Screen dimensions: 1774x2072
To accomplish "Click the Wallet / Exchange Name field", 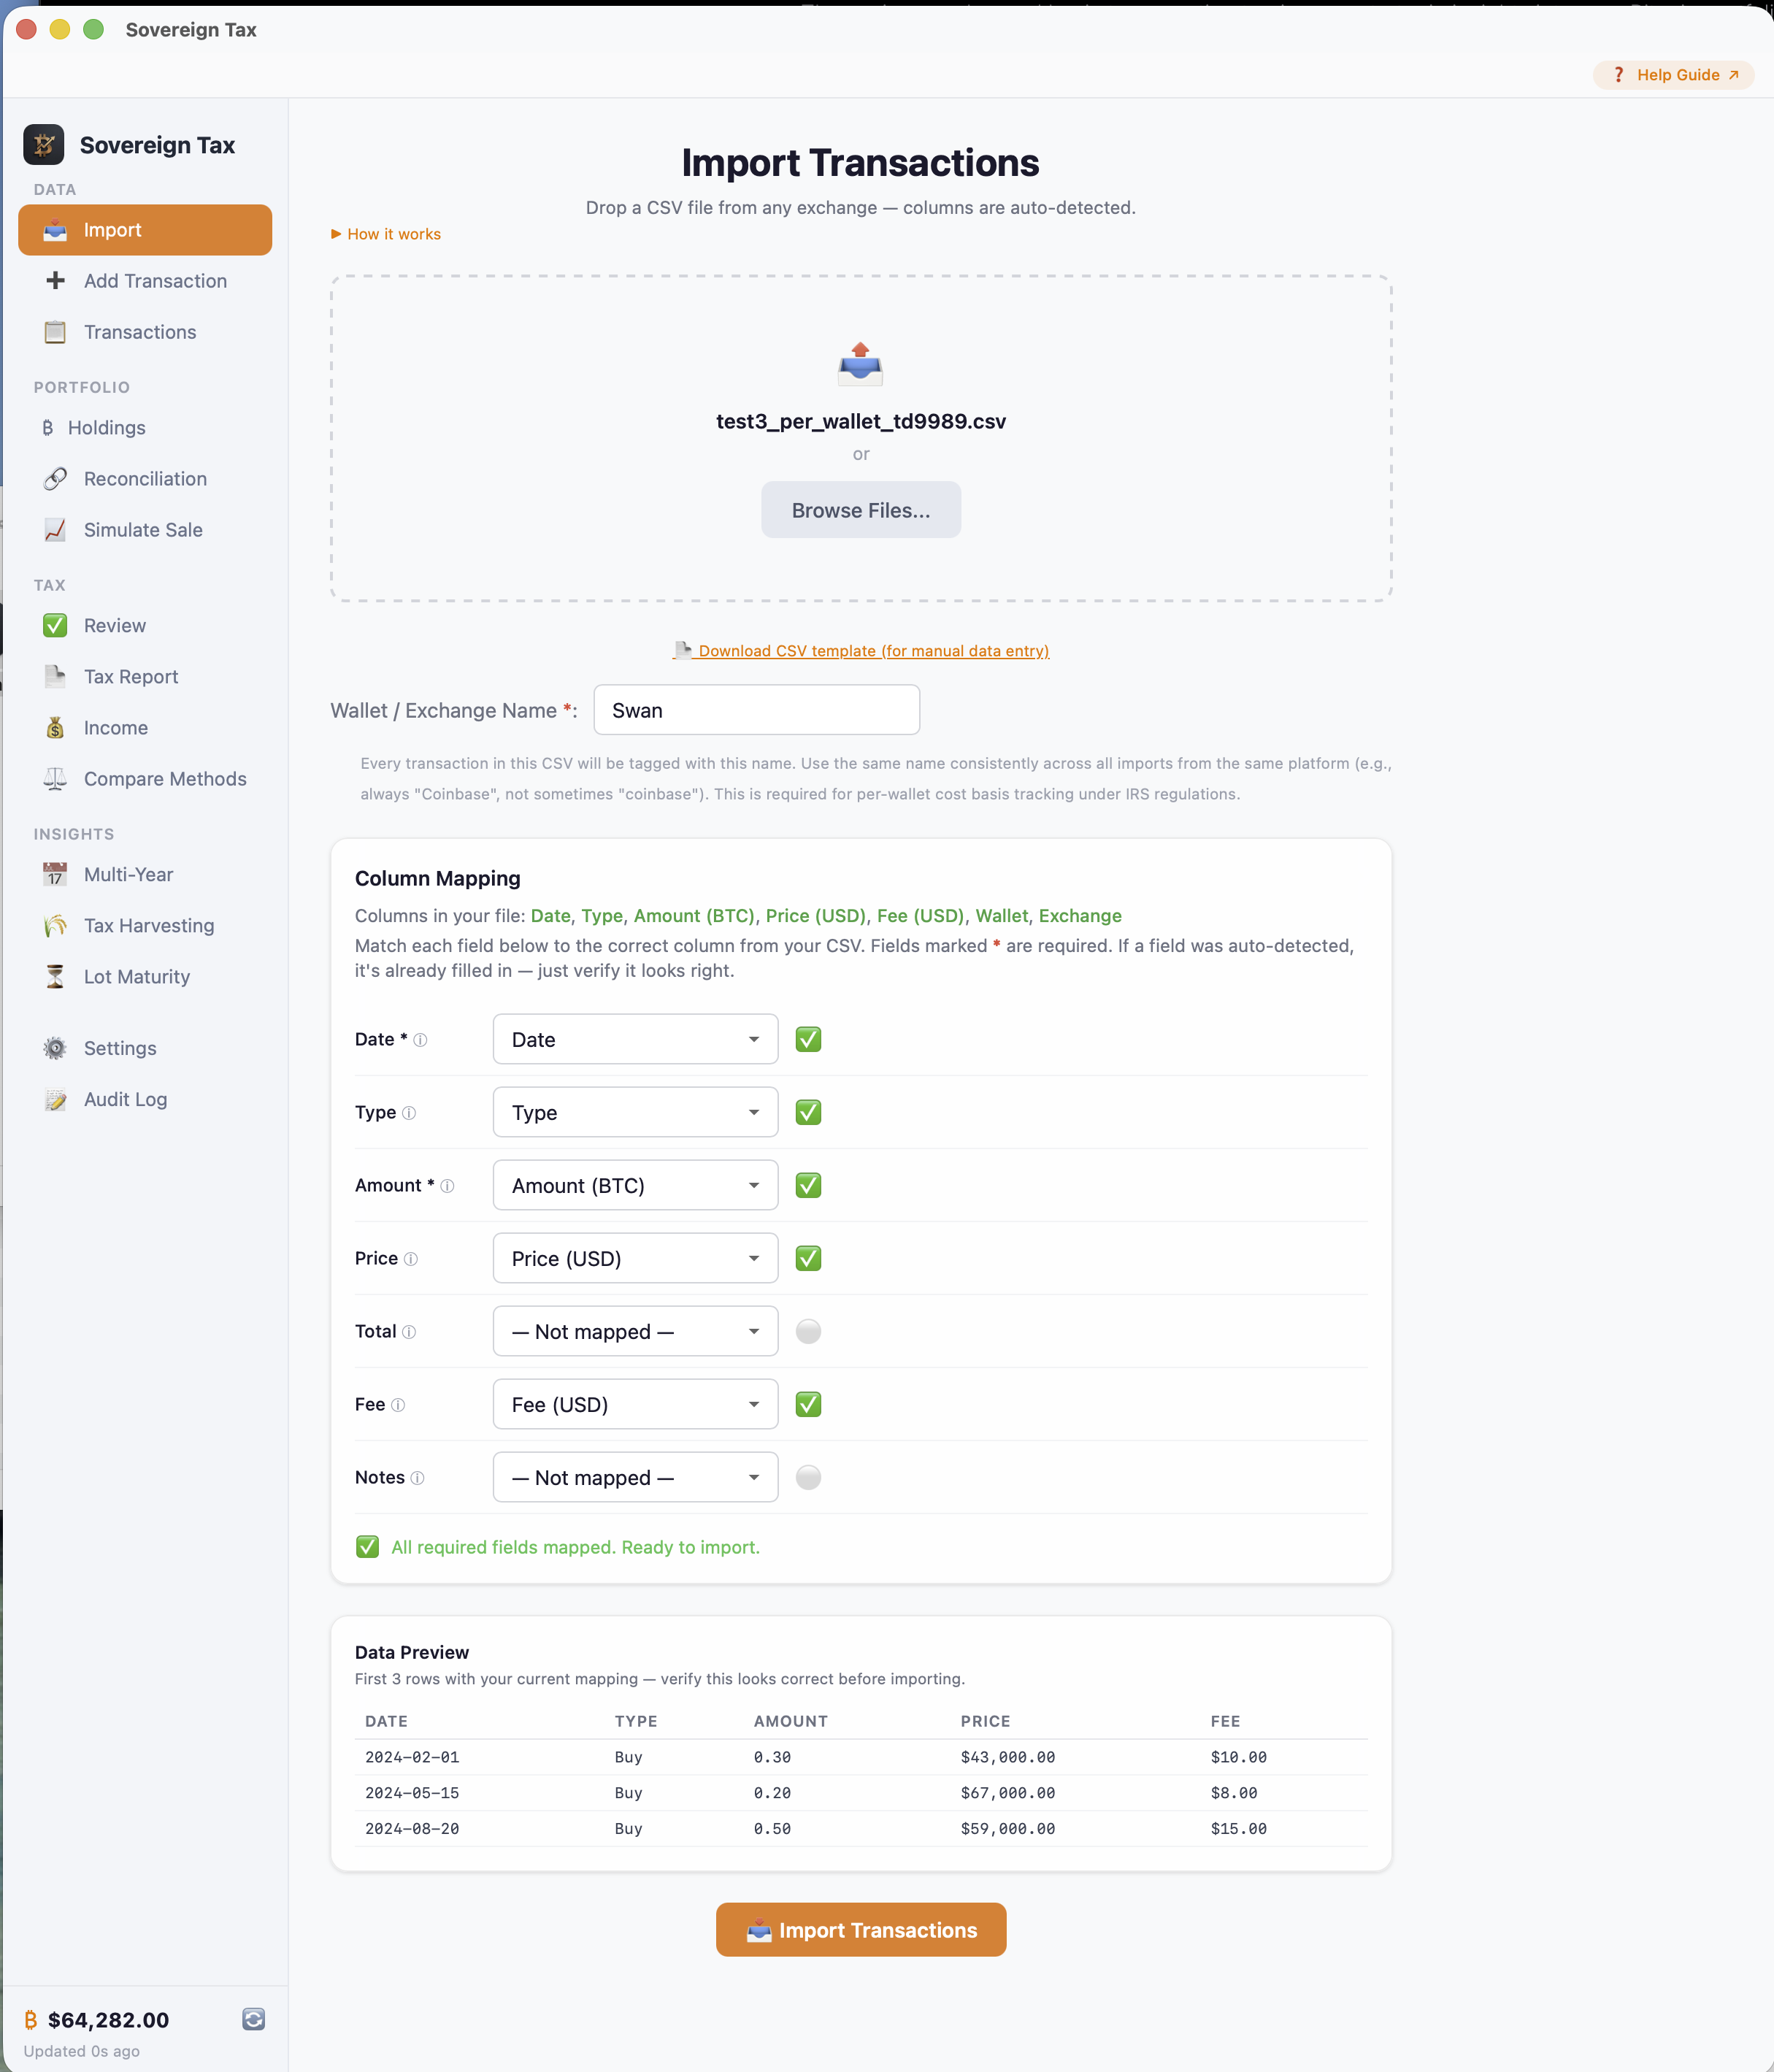I will [x=756, y=710].
